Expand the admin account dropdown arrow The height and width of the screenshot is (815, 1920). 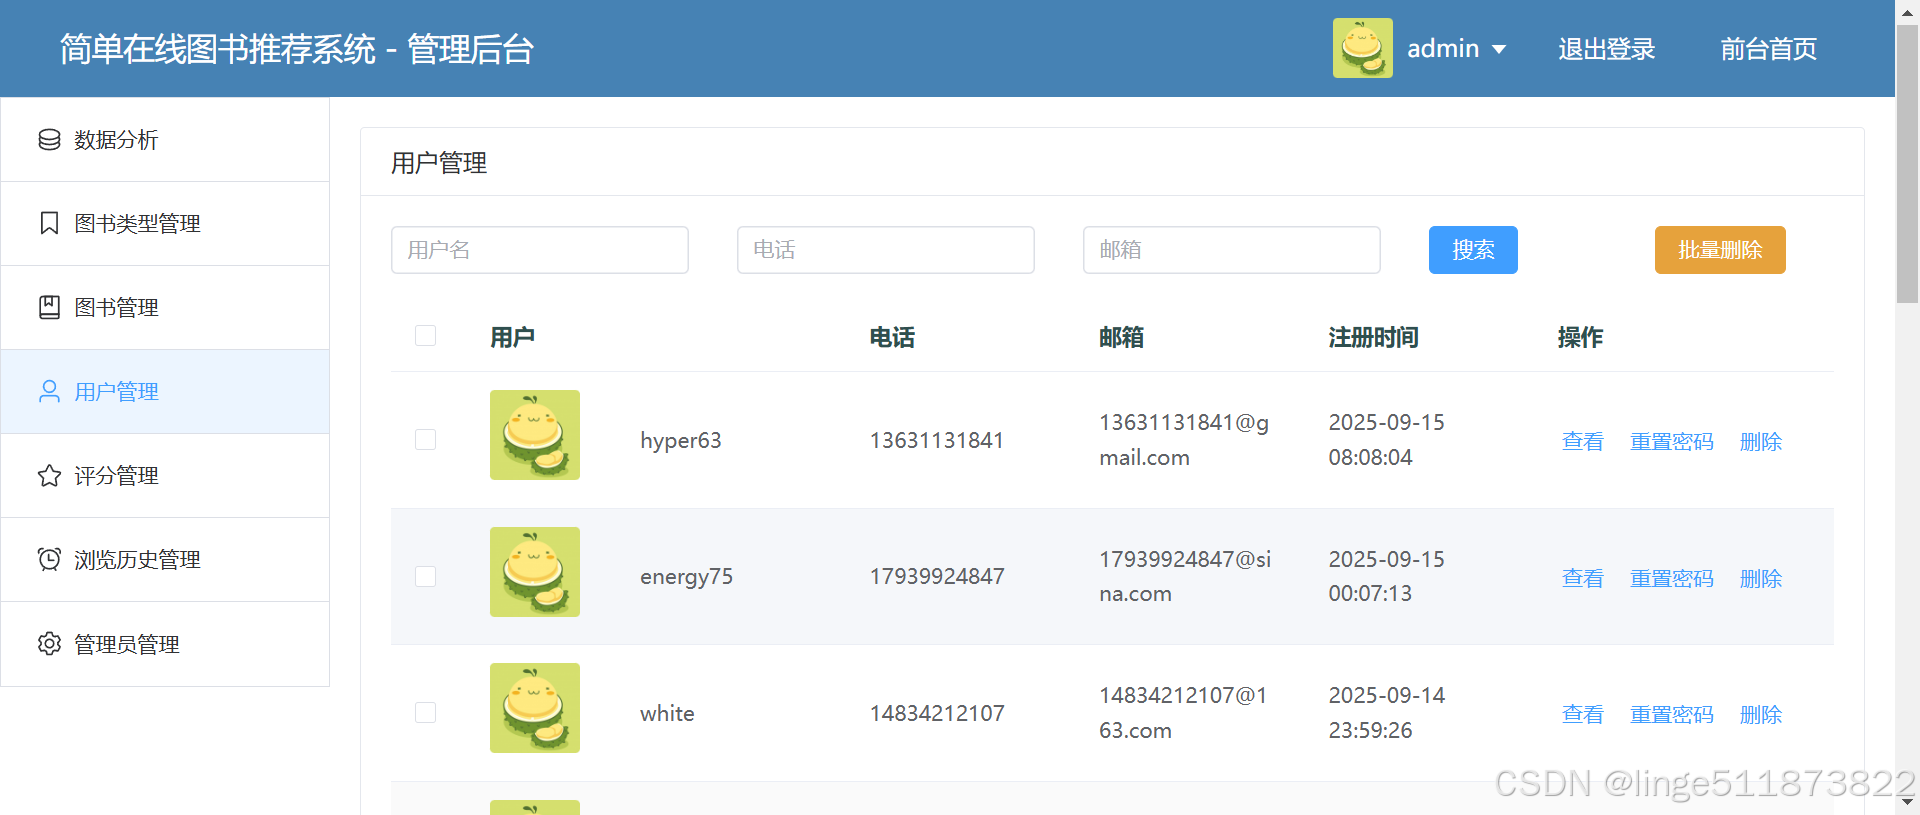pos(1499,49)
